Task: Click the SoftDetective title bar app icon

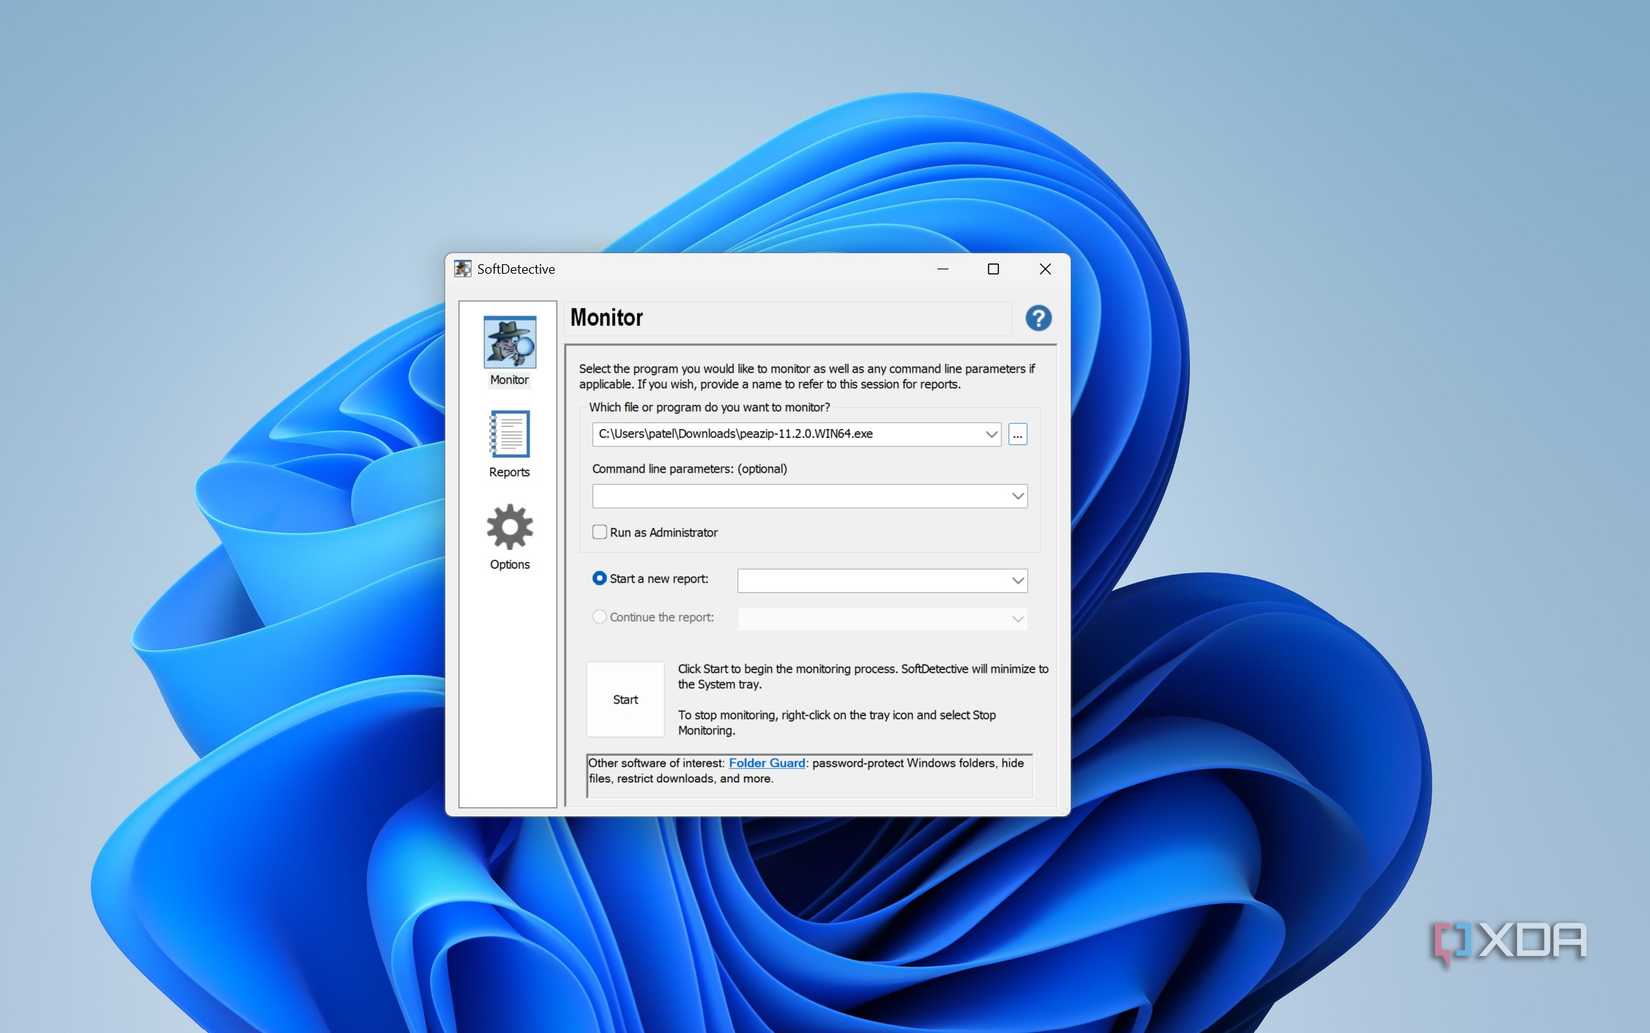Action: click(462, 269)
